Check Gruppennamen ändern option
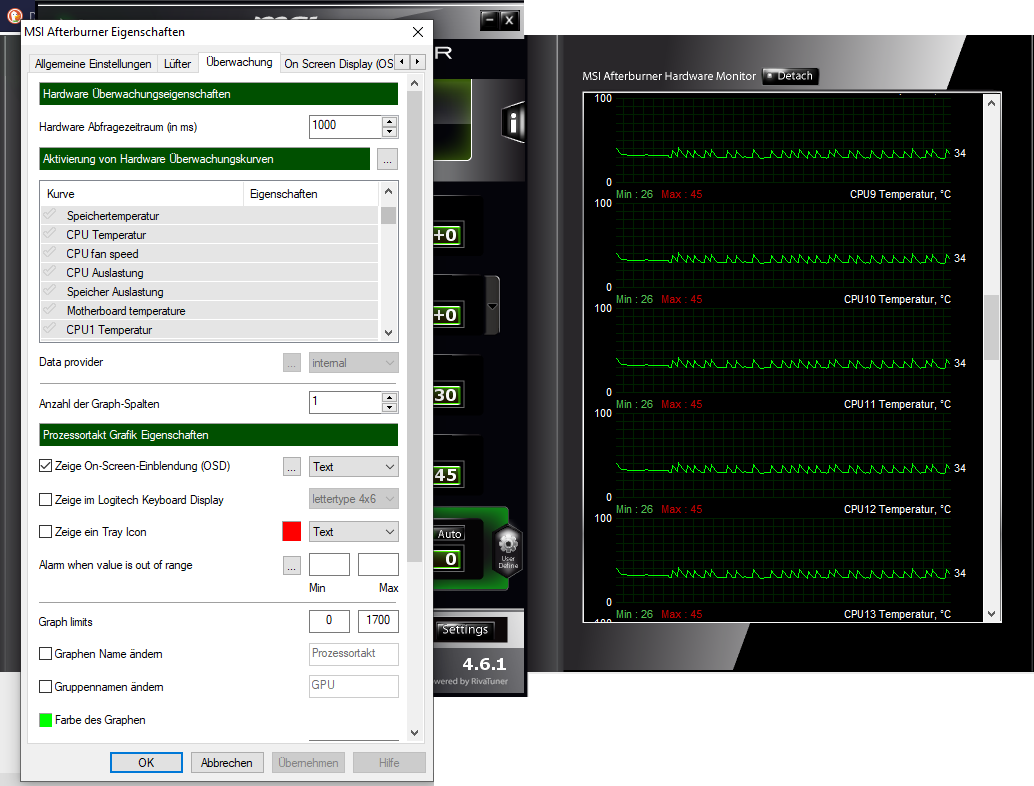The width and height of the screenshot is (1034, 786). (46, 686)
